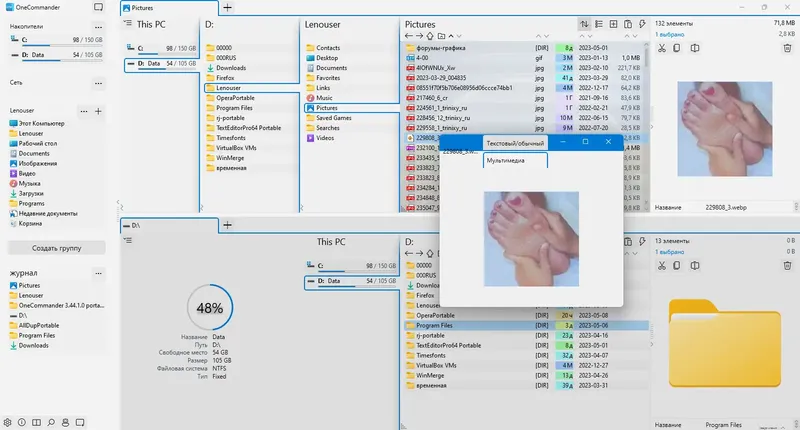Click image thumbnail in top preview panel
Viewport: 800px width, 430px height.
click(x=724, y=129)
